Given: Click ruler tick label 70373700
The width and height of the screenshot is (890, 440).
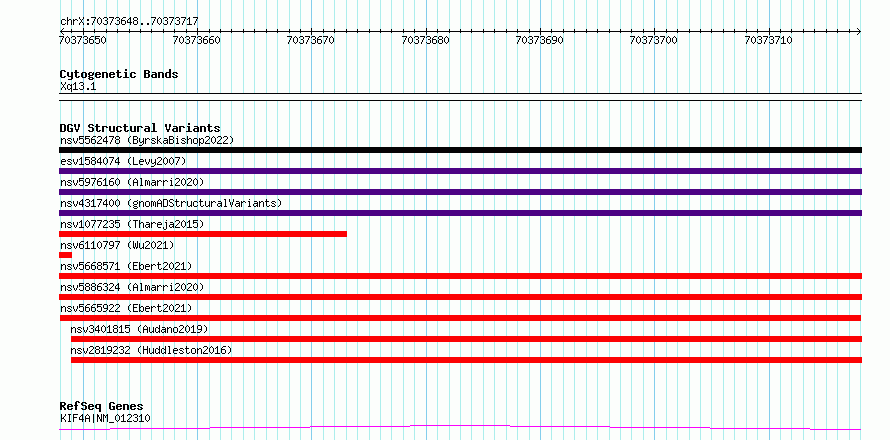Looking at the screenshot, I should click(654, 40).
